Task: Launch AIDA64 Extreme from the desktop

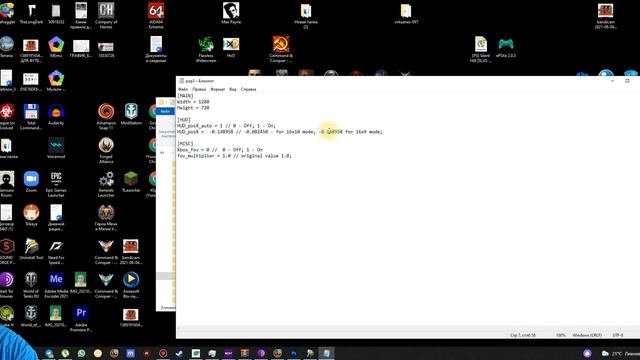Action: pyautogui.click(x=156, y=16)
